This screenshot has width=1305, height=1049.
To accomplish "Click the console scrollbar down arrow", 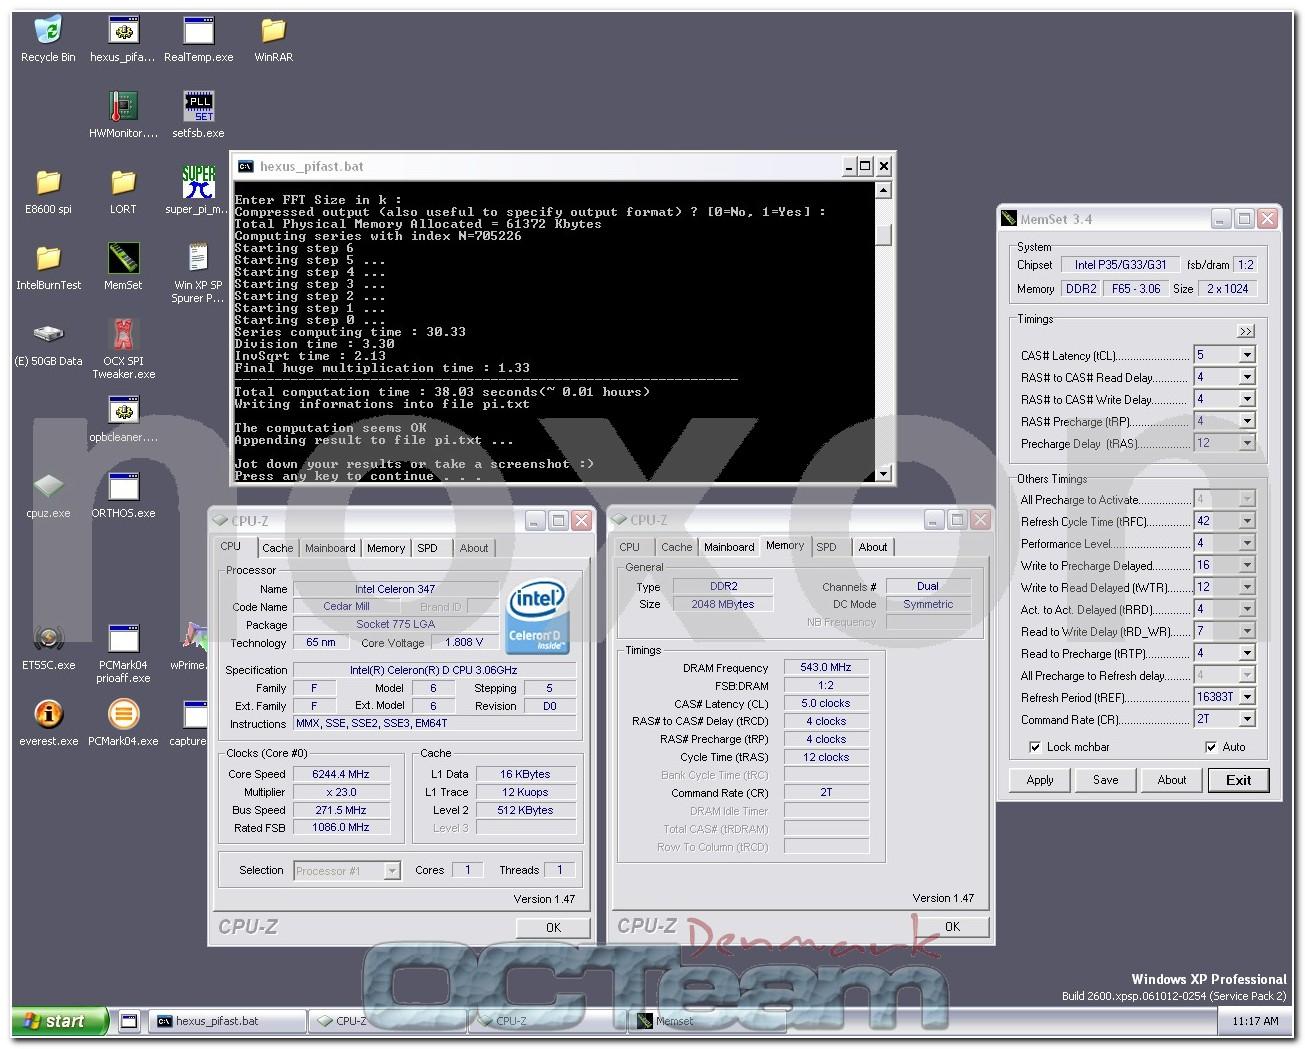I will [x=883, y=474].
